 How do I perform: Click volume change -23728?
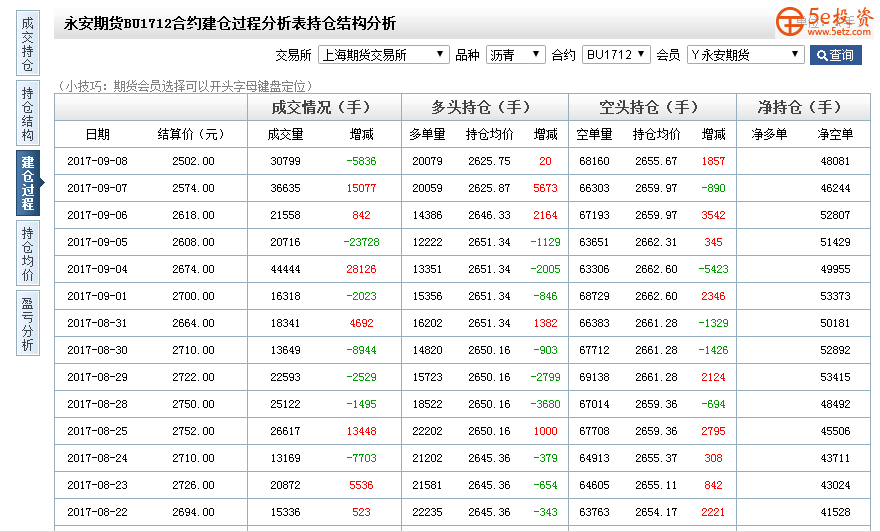361,242
